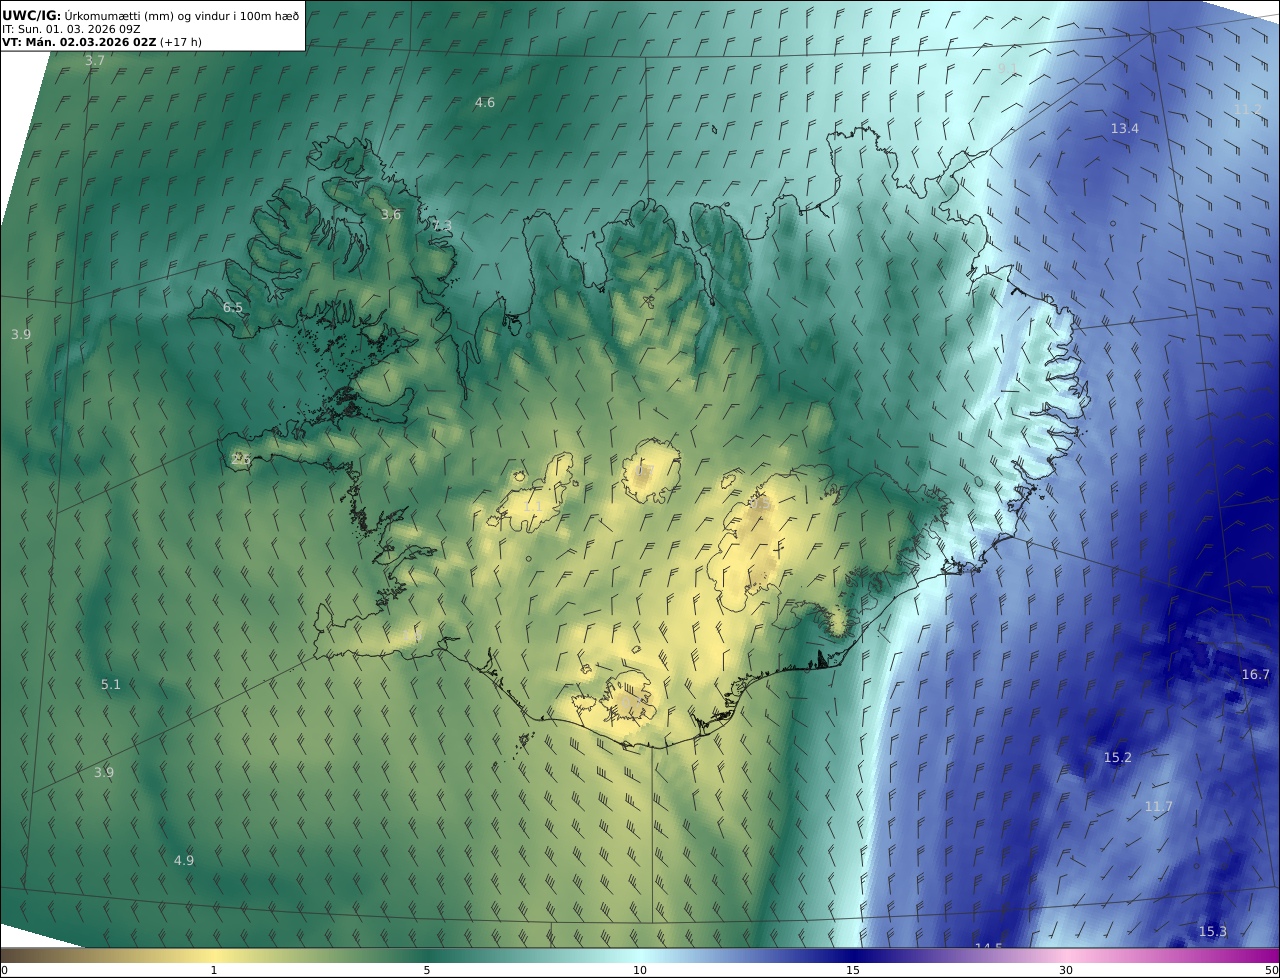Click the 15.2 precipitation value label
The height and width of the screenshot is (978, 1280).
[1118, 757]
